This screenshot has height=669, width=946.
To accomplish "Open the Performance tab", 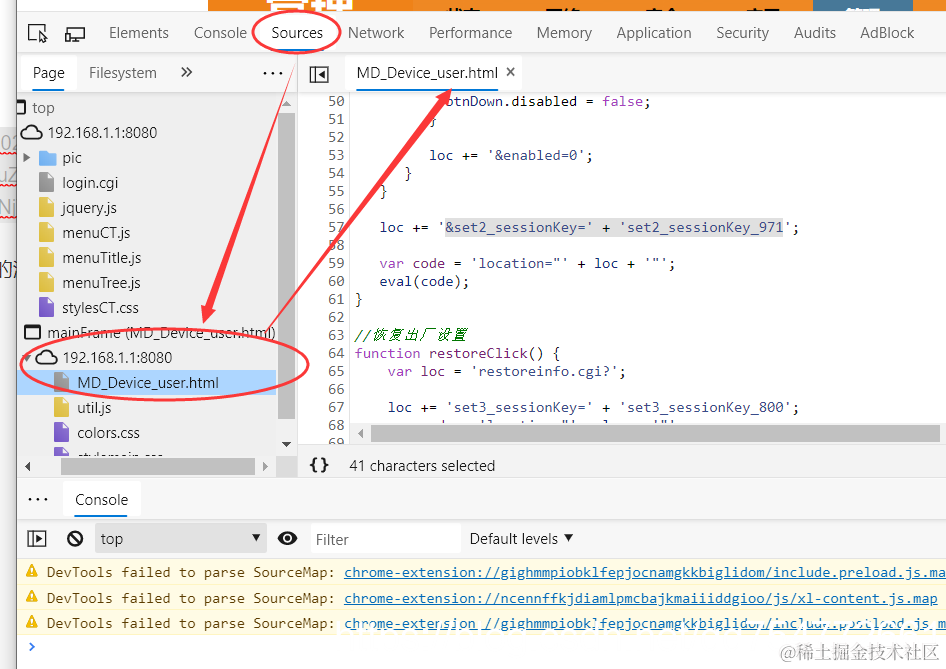I will point(471,33).
